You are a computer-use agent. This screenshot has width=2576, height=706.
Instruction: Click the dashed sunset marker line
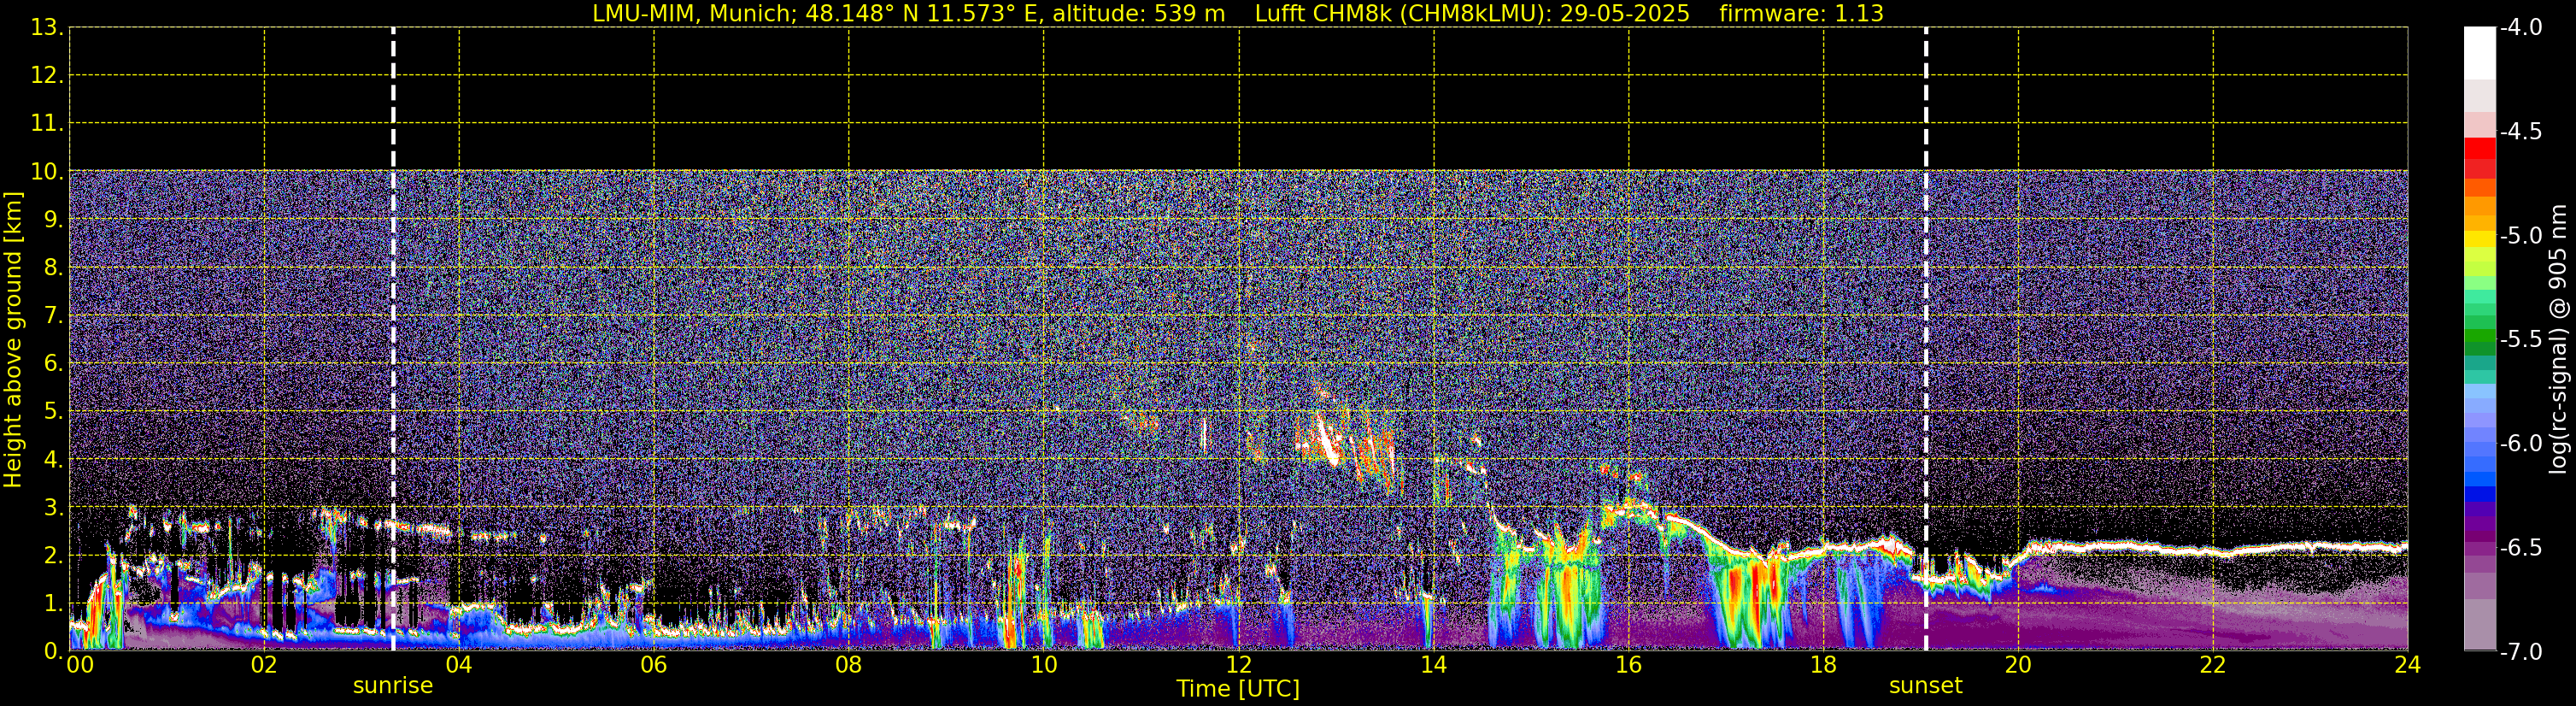tap(1925, 339)
